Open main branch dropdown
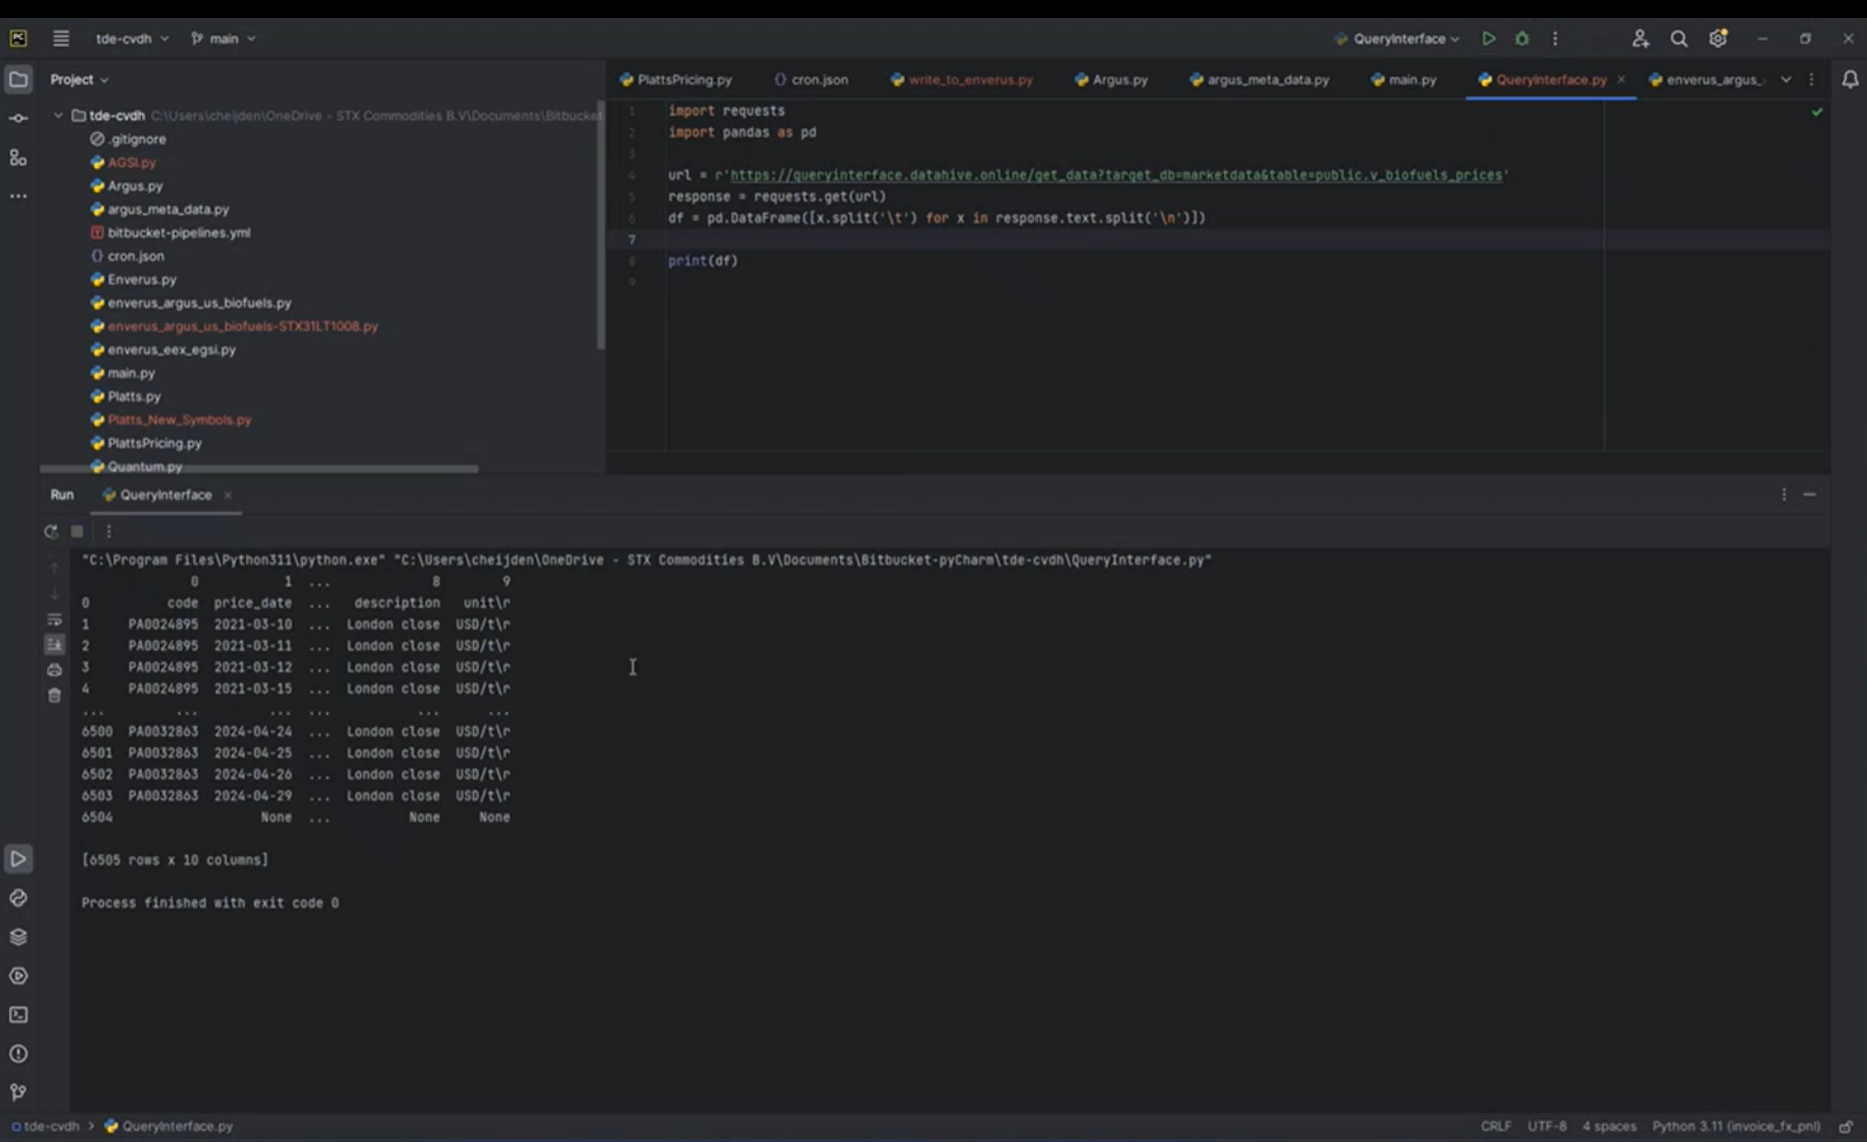This screenshot has width=1867, height=1142. (x=223, y=38)
